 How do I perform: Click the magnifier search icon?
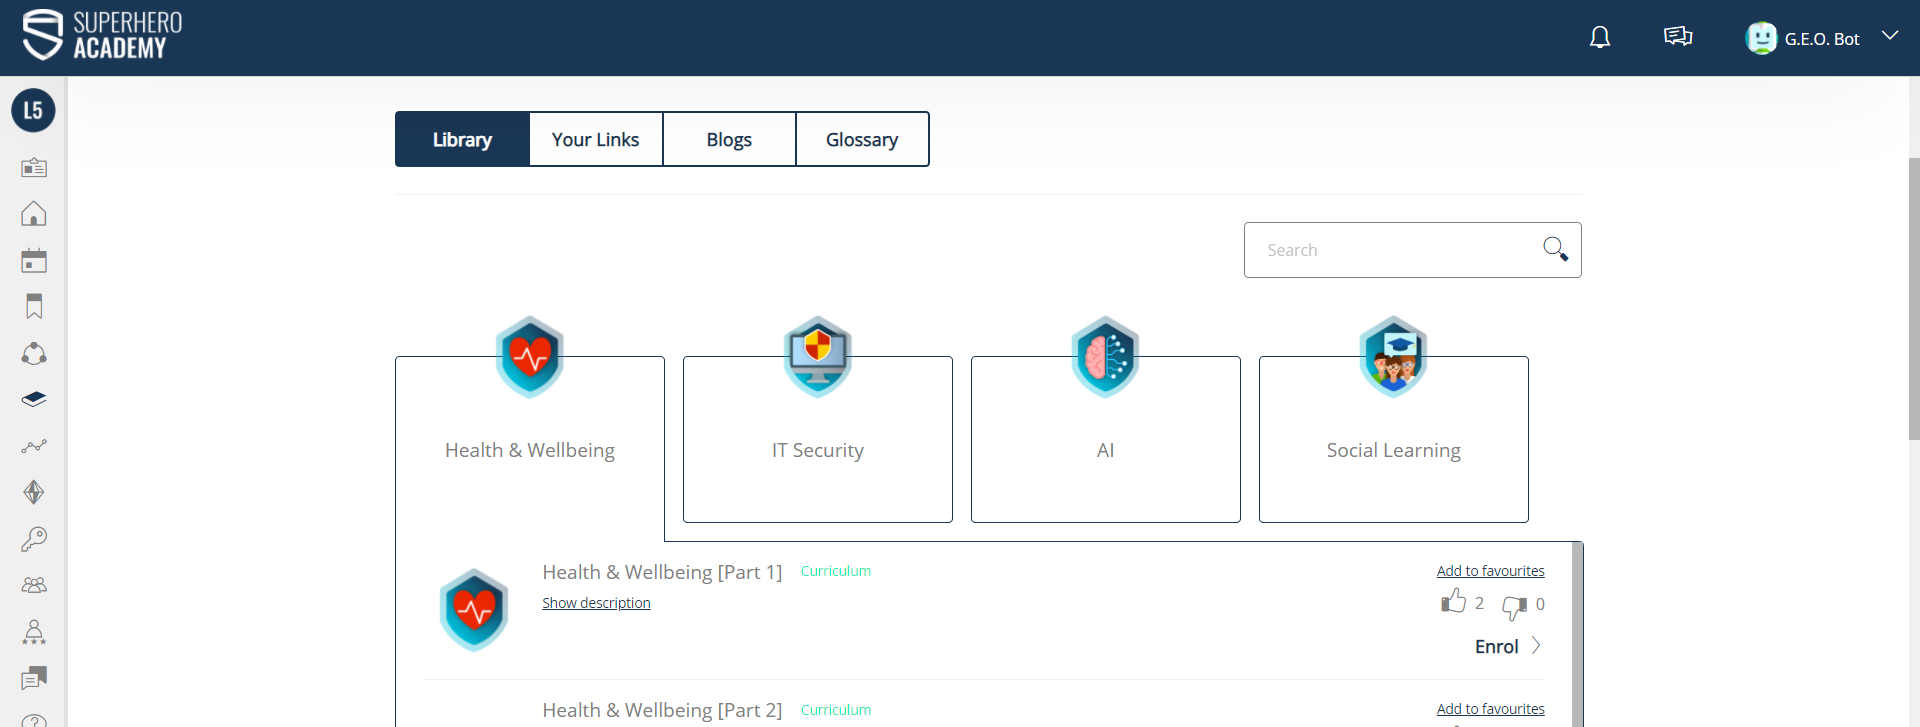(1554, 249)
